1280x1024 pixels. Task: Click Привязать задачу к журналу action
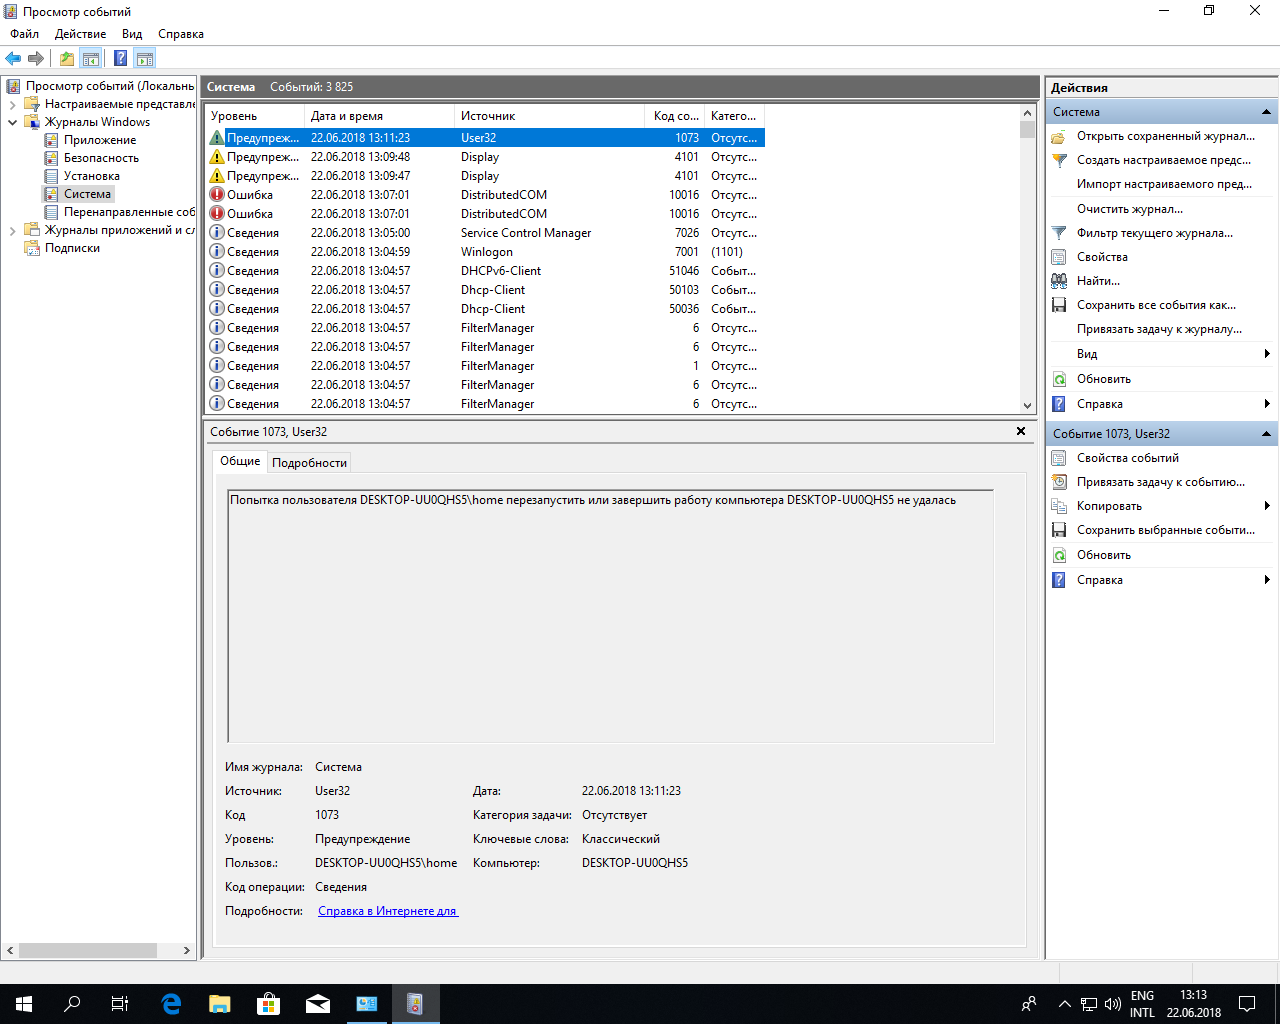[x=1159, y=329]
